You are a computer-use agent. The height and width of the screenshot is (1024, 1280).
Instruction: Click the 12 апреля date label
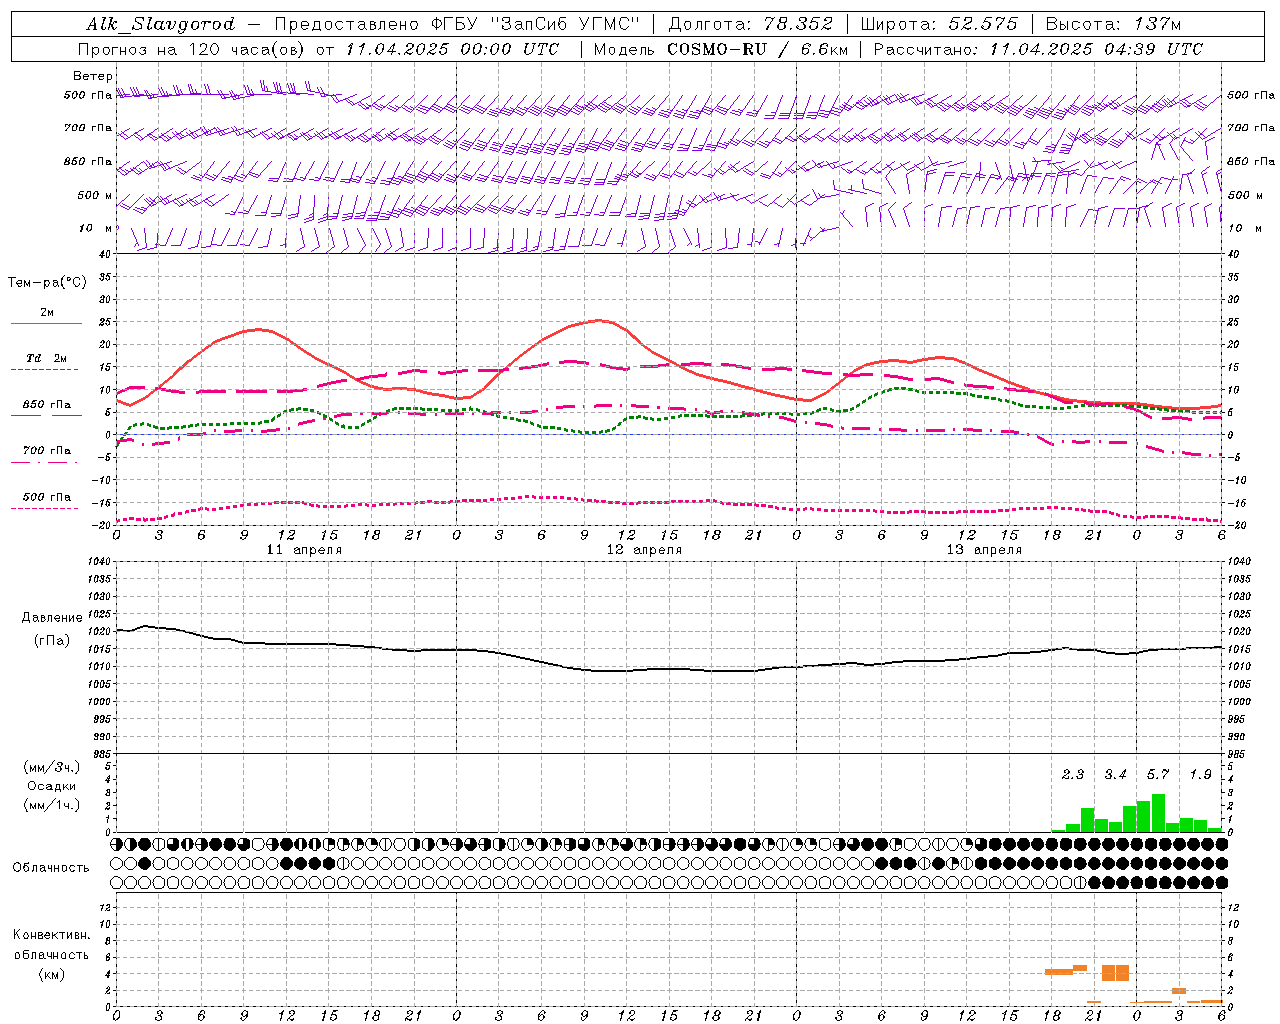point(644,550)
